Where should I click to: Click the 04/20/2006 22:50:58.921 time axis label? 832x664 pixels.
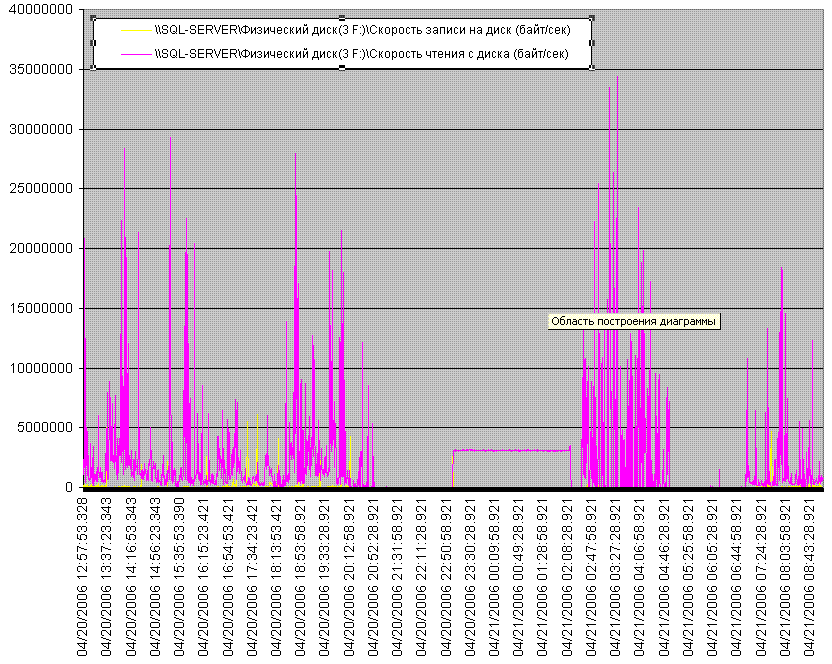click(x=453, y=577)
